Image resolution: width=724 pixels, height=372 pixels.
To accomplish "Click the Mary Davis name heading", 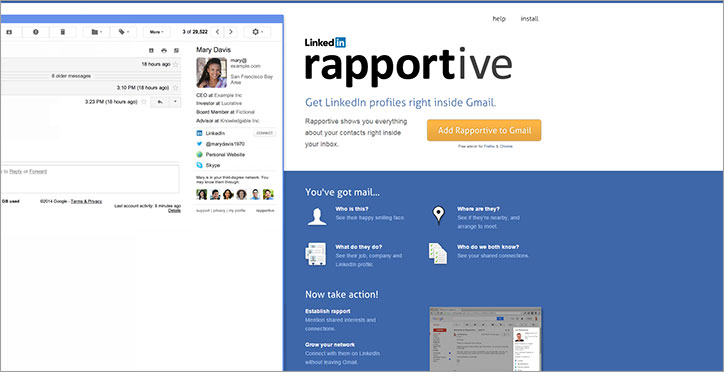I will 213,49.
